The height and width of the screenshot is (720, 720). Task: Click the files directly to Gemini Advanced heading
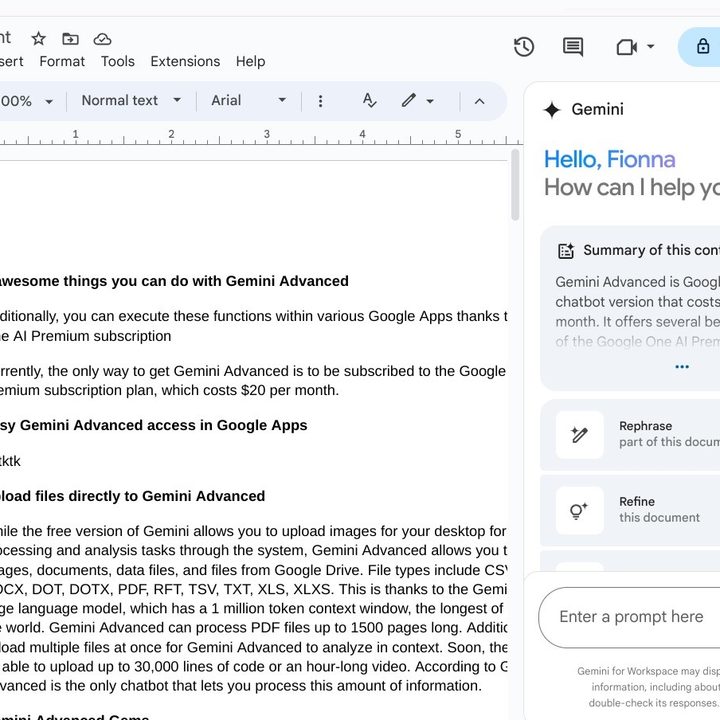coord(132,496)
